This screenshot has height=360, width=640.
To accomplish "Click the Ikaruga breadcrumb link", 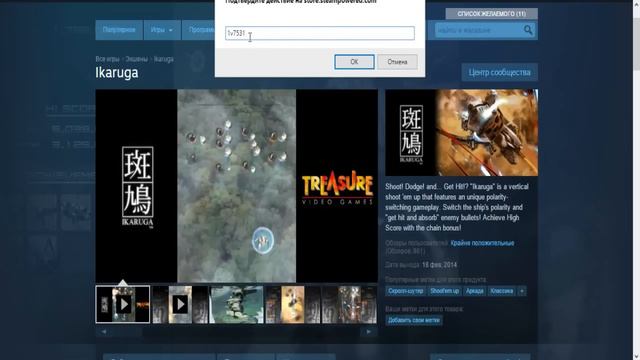I will click(x=164, y=59).
